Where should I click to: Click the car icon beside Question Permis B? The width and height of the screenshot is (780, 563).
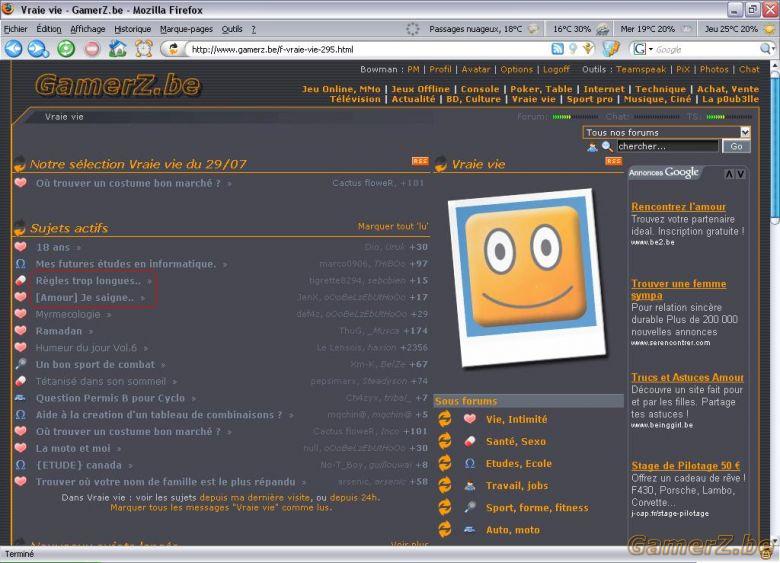20,397
